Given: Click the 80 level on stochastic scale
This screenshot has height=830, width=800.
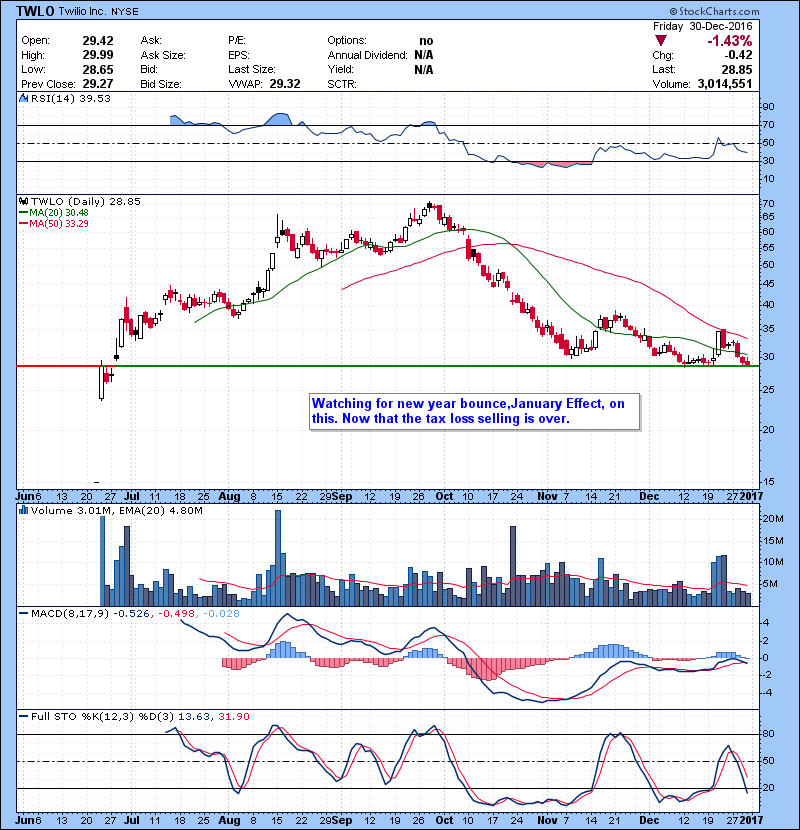Looking at the screenshot, I should click(768, 734).
